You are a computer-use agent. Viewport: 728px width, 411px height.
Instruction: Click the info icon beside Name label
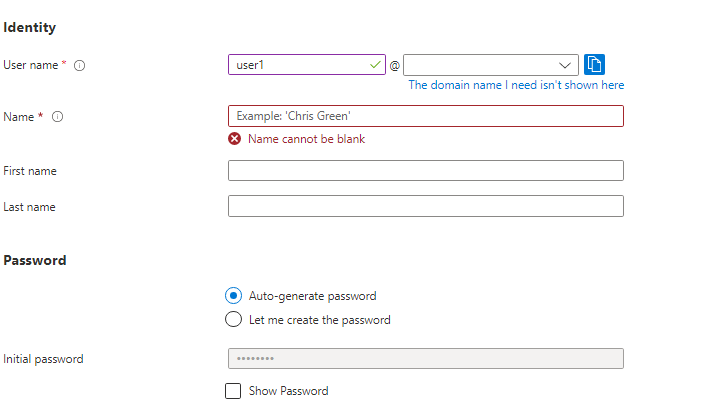(x=57, y=117)
